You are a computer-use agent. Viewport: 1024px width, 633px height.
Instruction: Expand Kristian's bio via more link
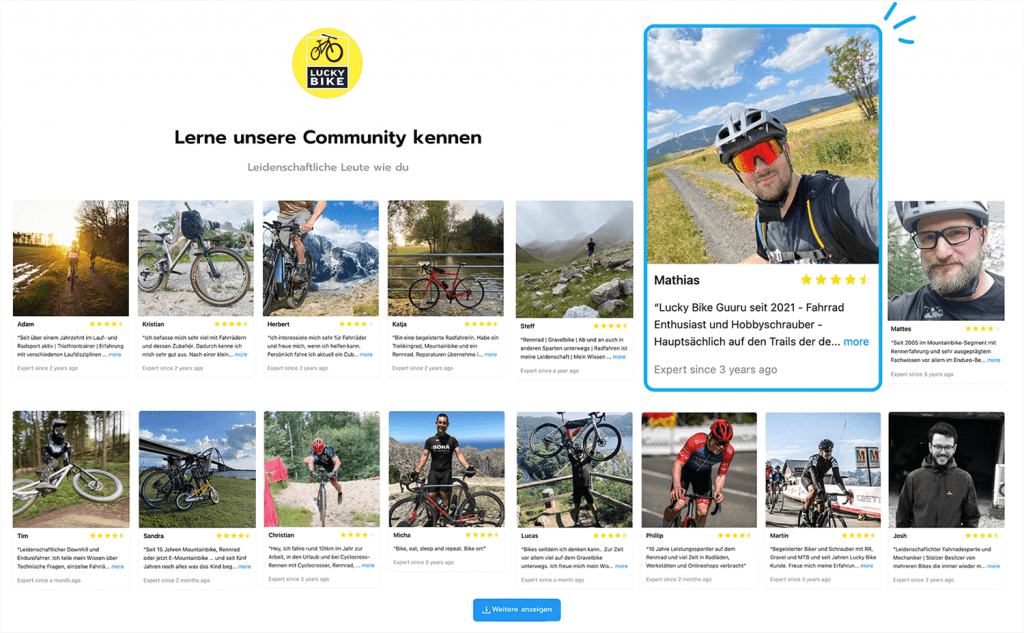click(x=241, y=355)
